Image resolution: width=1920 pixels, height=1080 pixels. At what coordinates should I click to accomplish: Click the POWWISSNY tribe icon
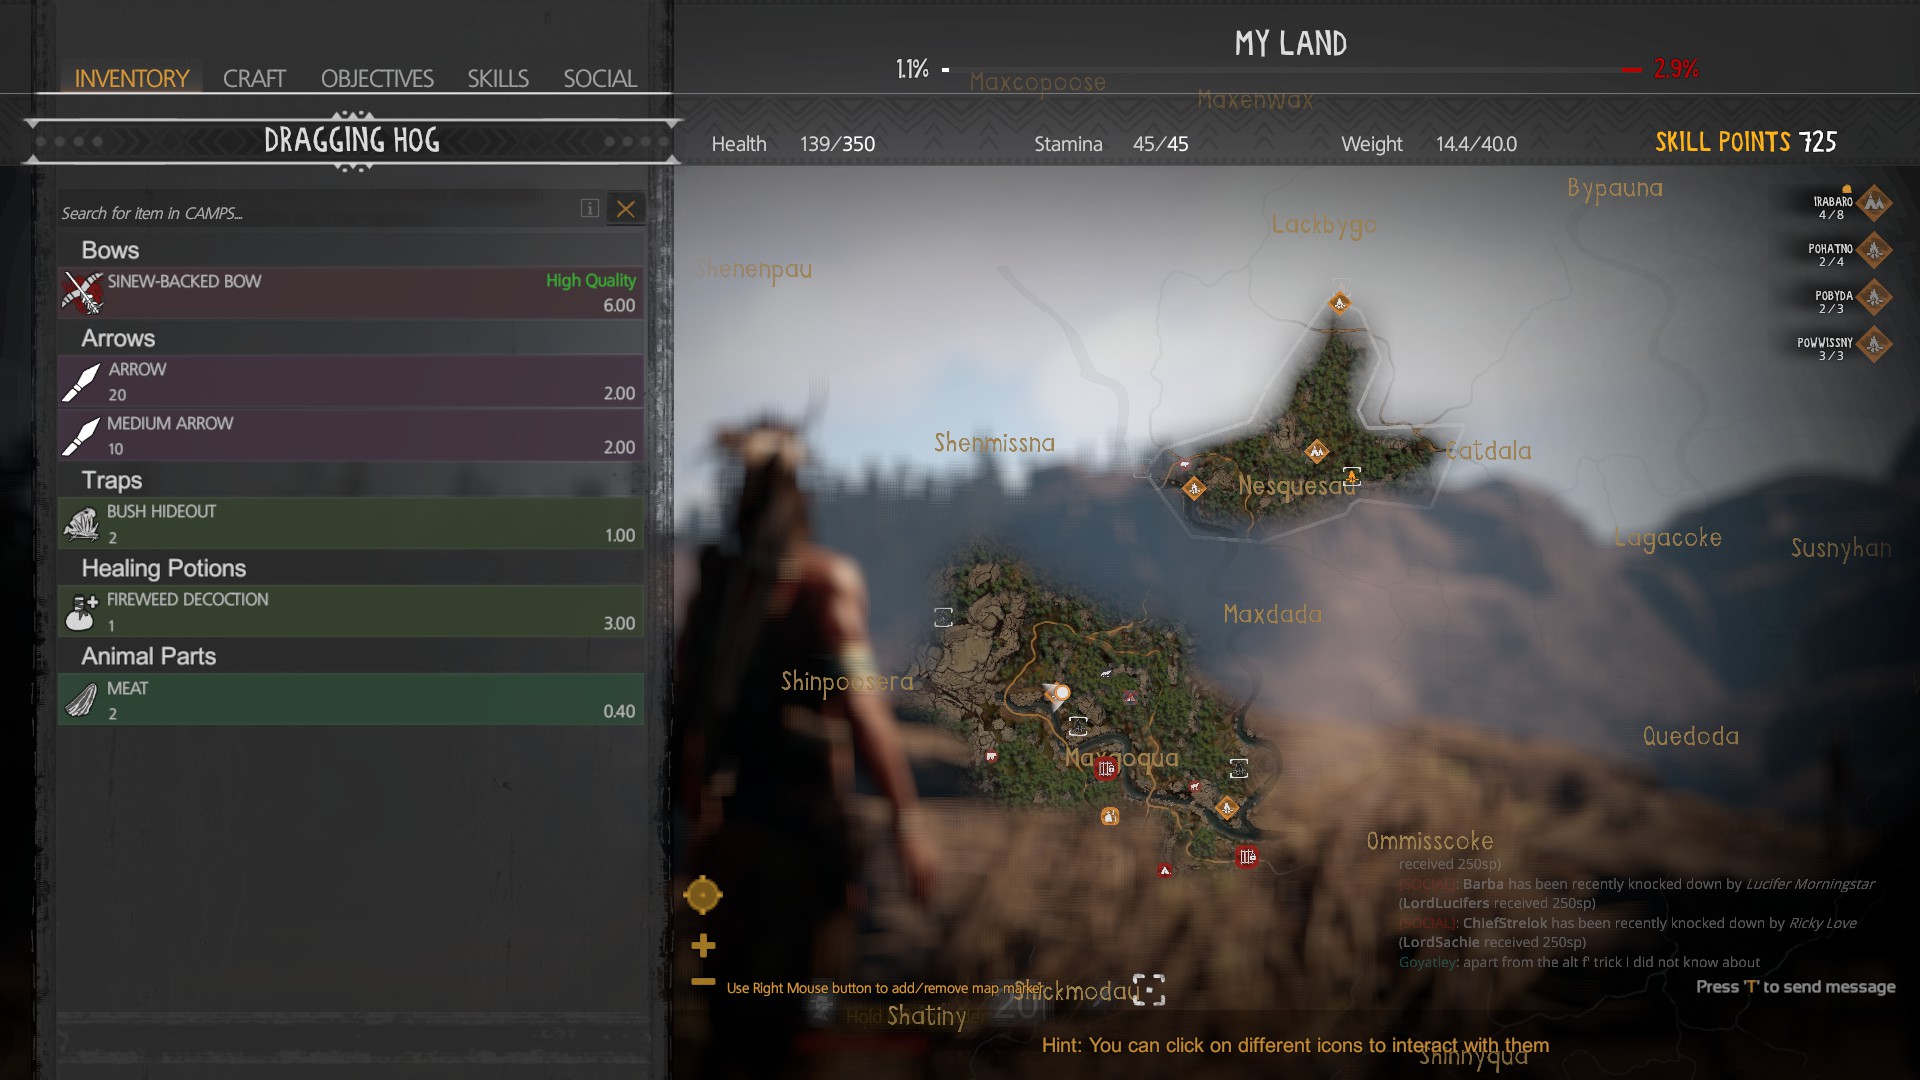click(1874, 345)
